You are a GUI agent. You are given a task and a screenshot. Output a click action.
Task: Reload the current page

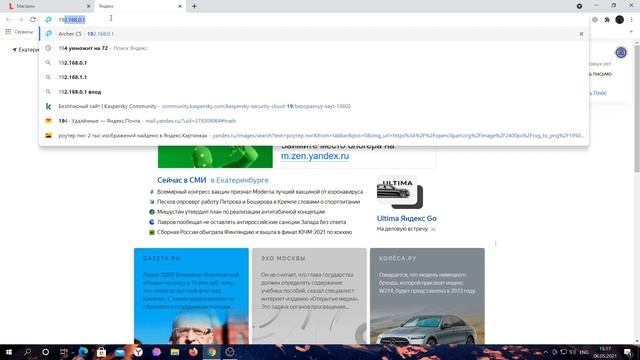click(33, 20)
